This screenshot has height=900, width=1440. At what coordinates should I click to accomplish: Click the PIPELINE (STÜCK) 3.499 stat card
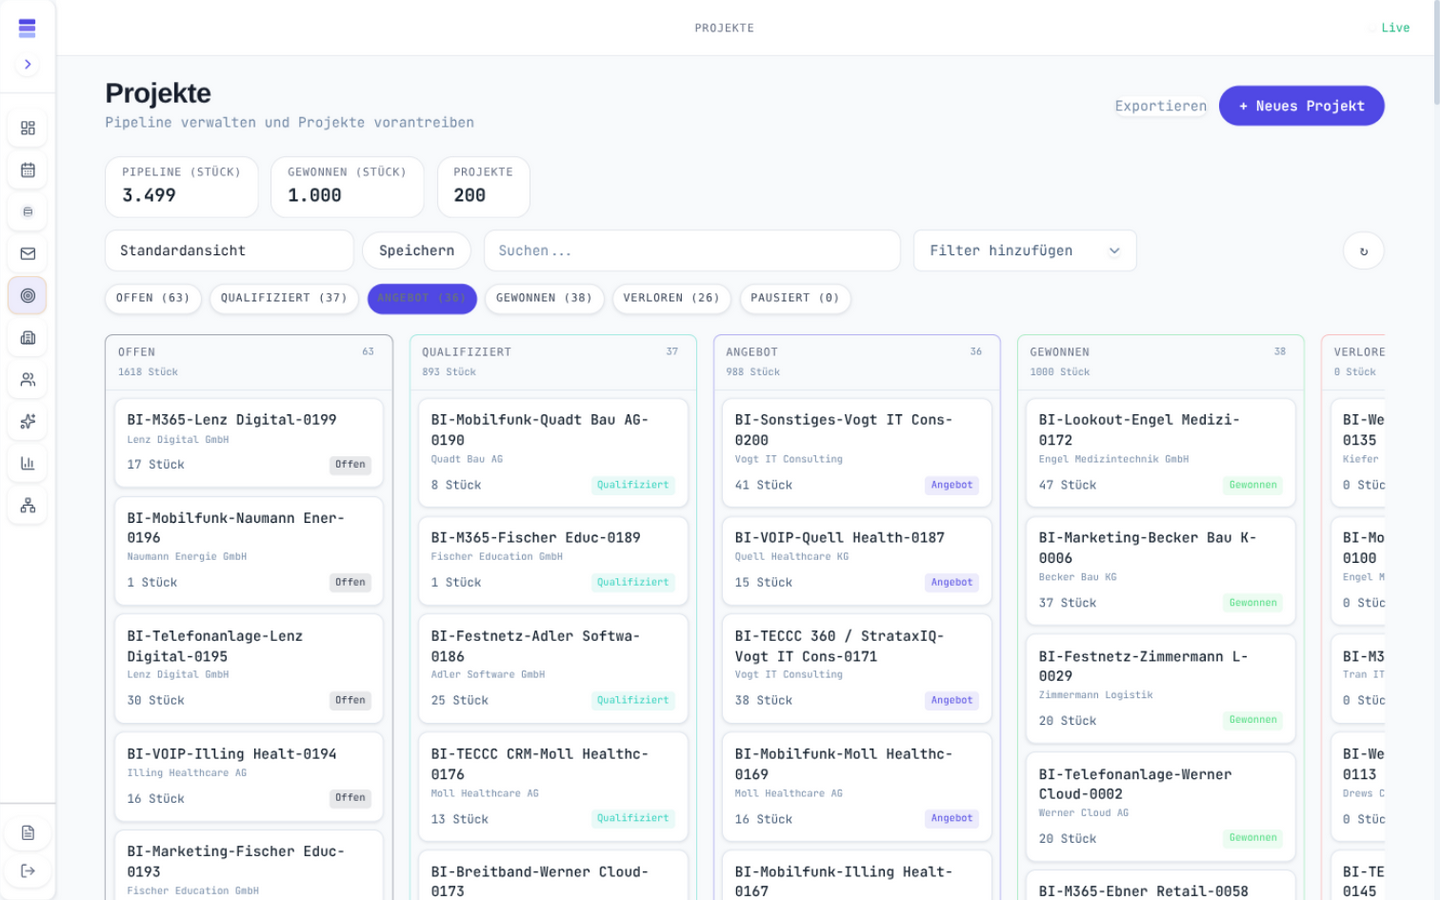pyautogui.click(x=182, y=187)
